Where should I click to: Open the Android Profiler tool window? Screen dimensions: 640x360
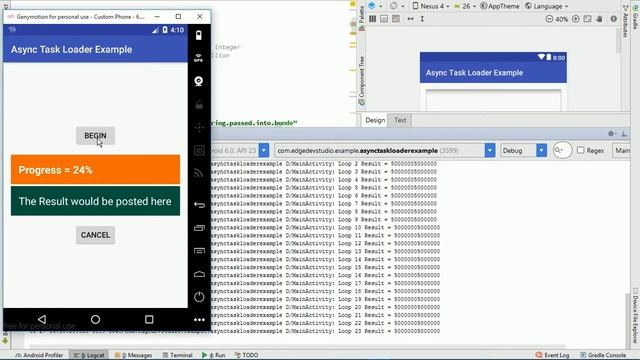(39, 355)
